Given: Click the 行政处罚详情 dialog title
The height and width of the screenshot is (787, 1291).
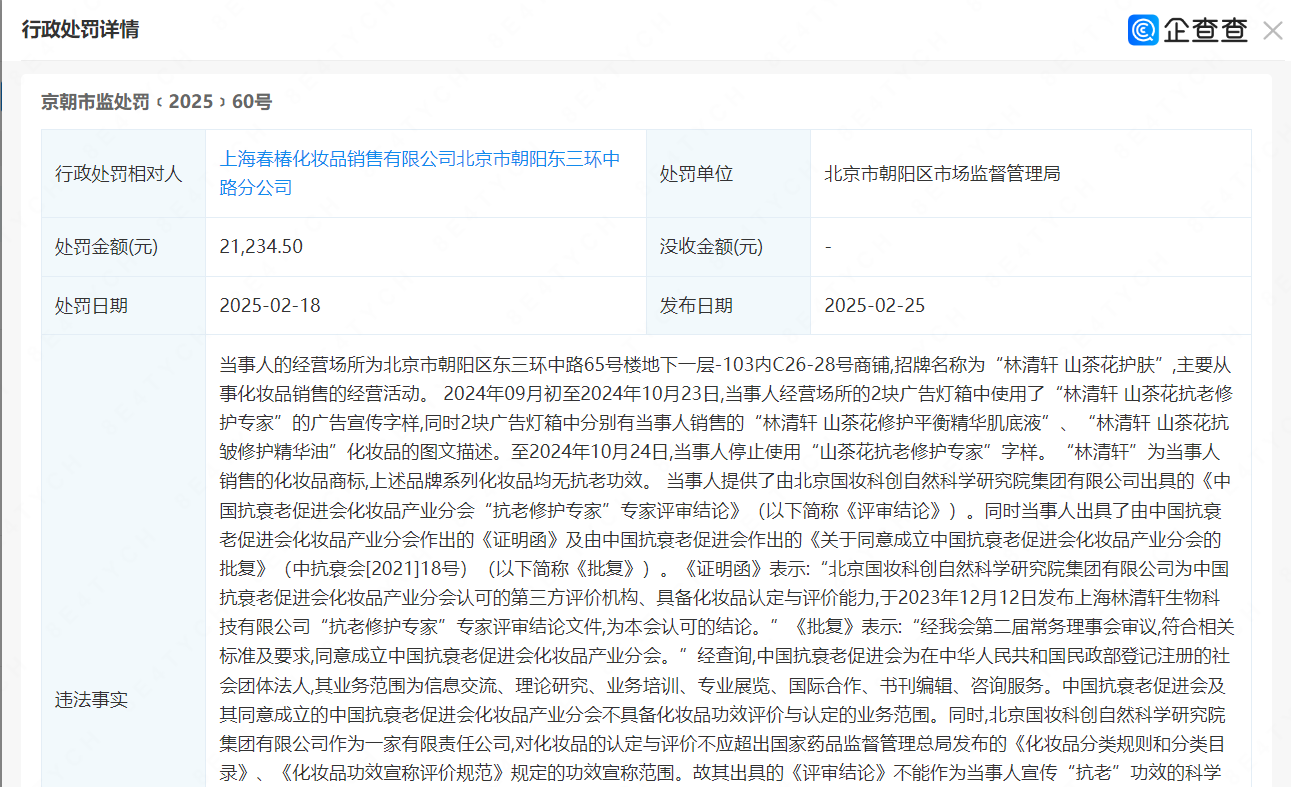Looking at the screenshot, I should point(81,30).
